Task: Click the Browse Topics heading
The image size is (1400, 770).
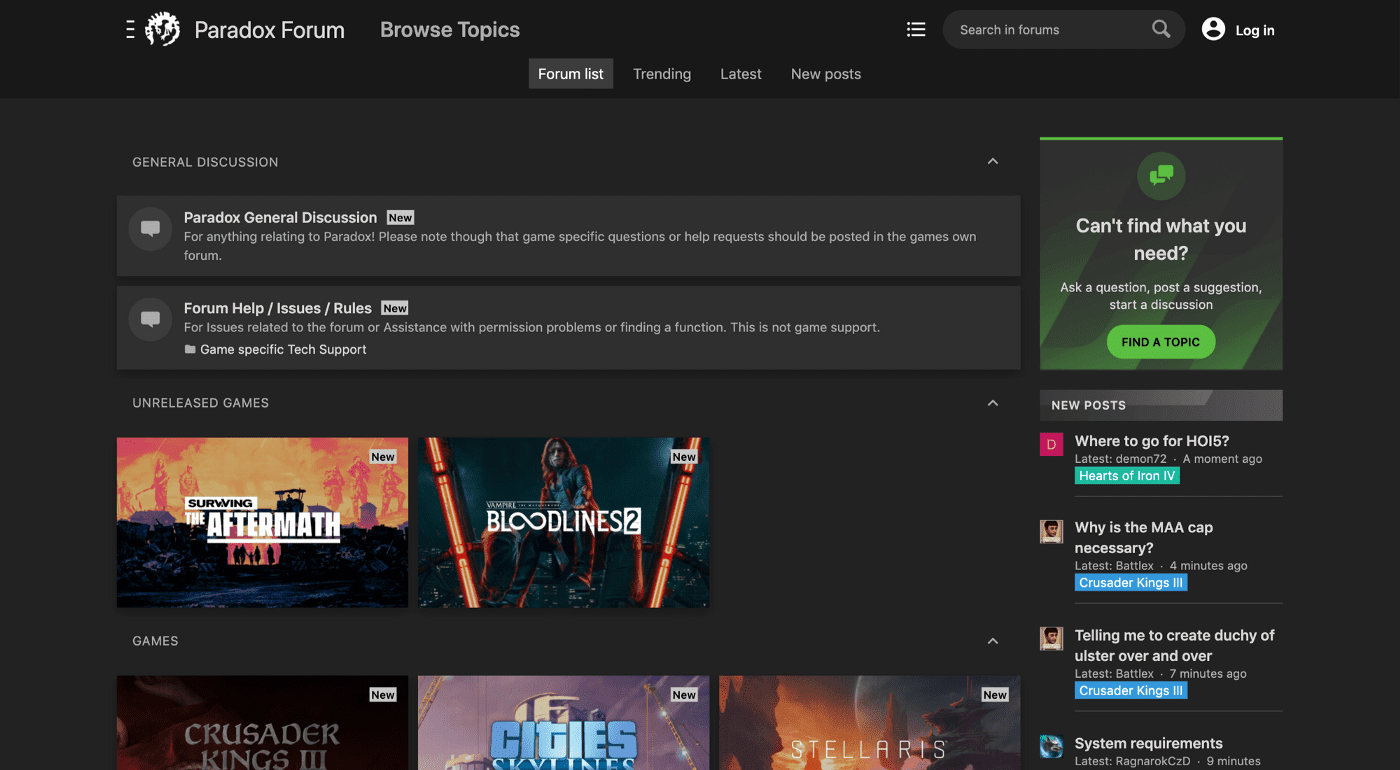Action: click(450, 30)
